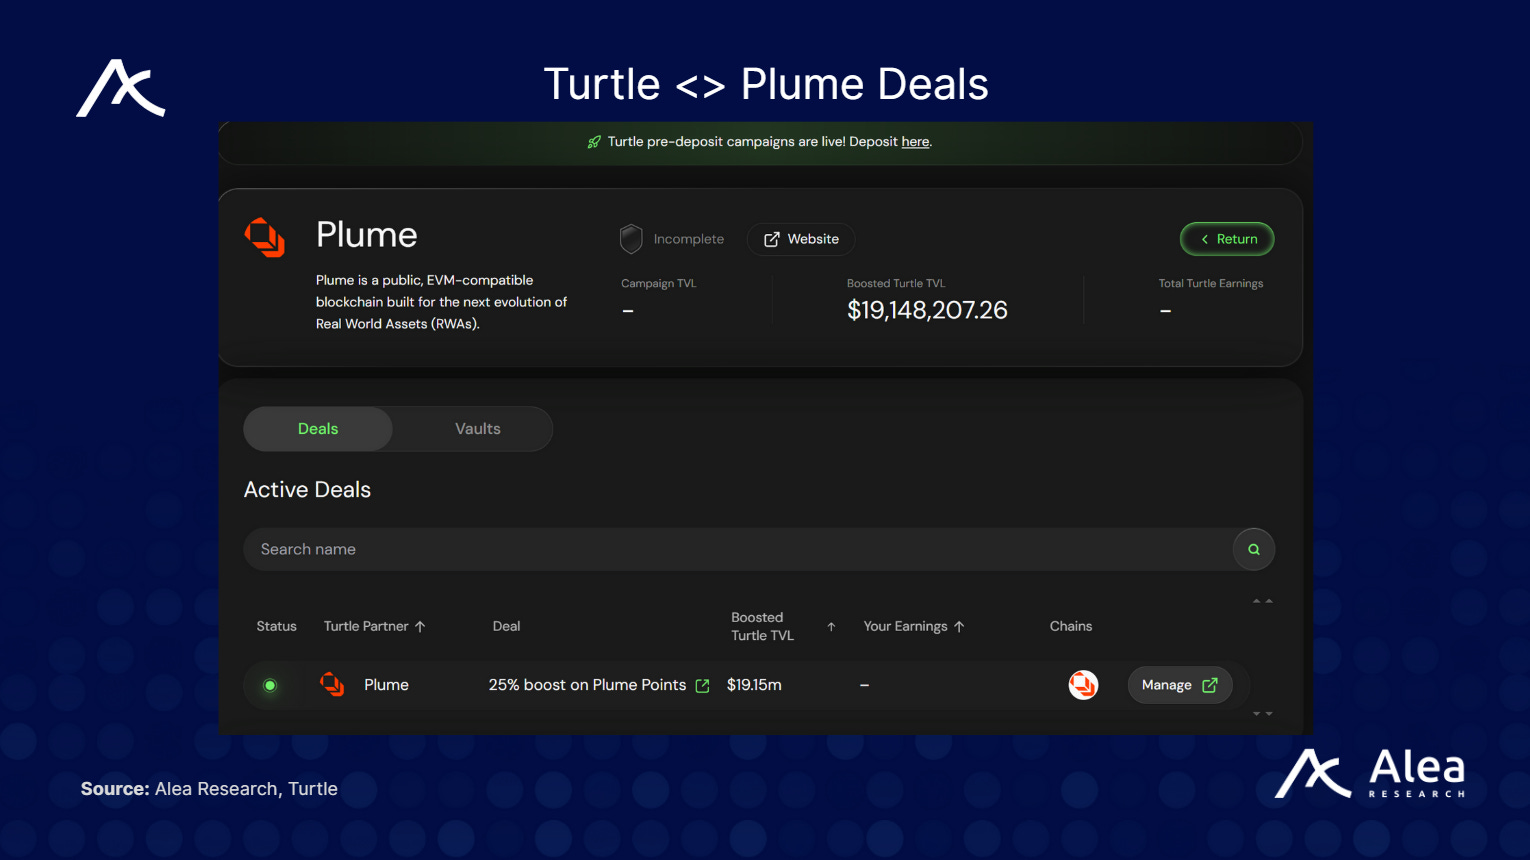The height and width of the screenshot is (860, 1530).
Task: Click the green Website button
Action: [800, 239]
